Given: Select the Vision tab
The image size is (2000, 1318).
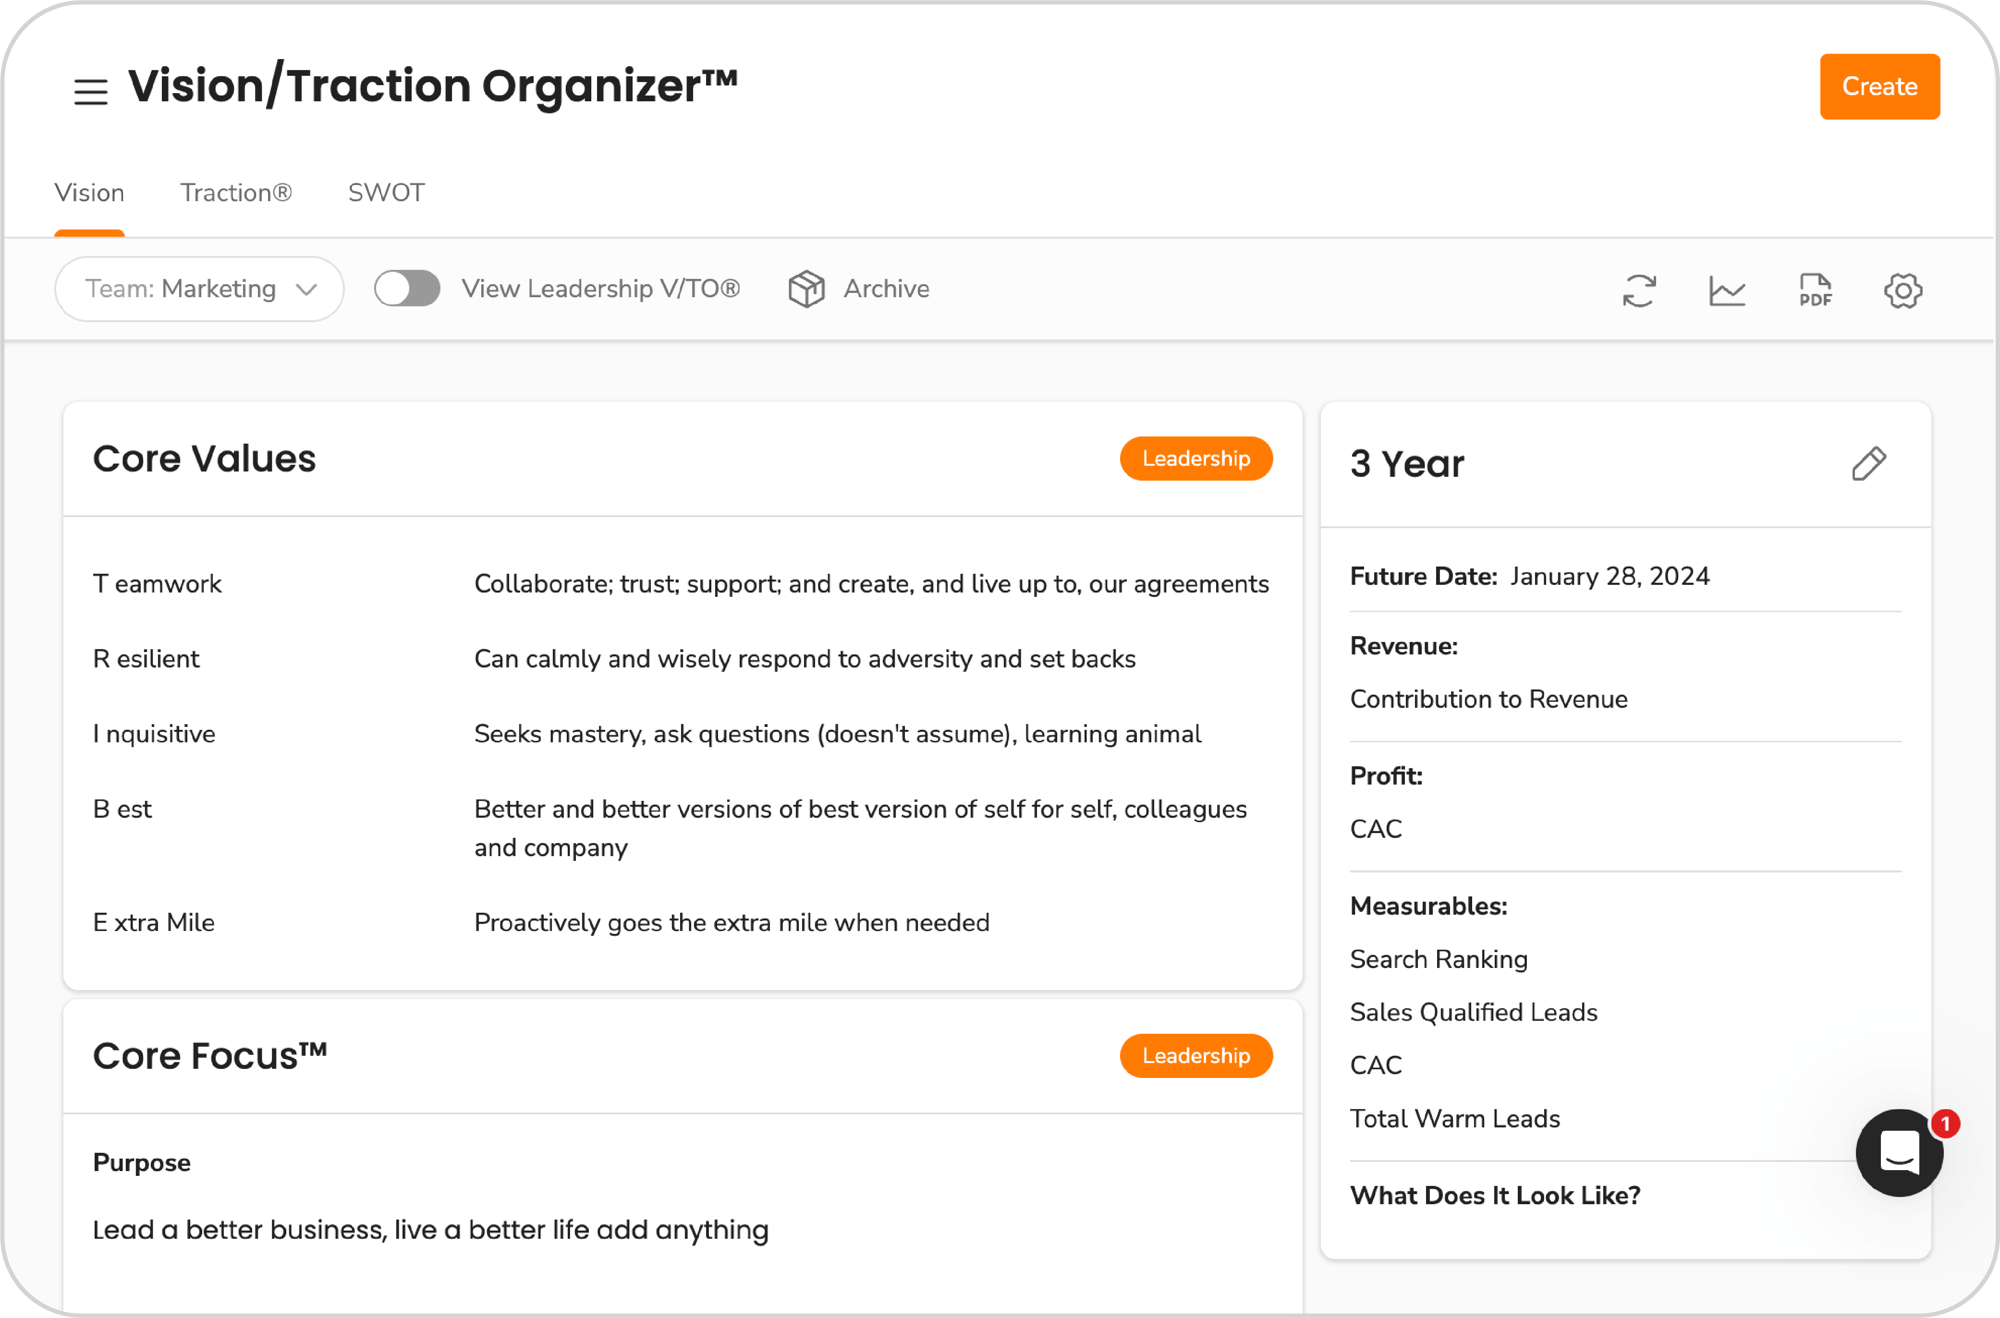Looking at the screenshot, I should [90, 192].
